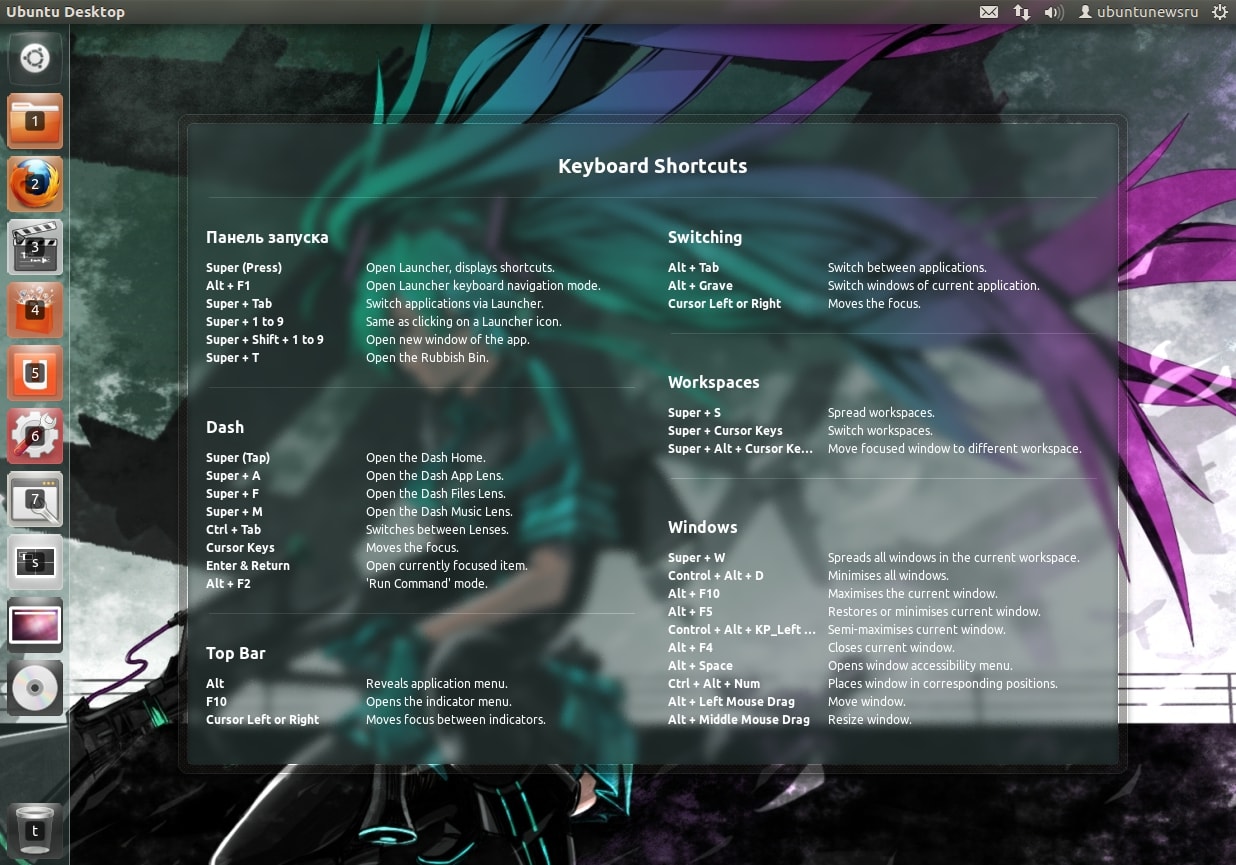Viewport: 1236px width, 865px height.
Task: Open the Workspace Switcher launcher icon
Action: [35, 562]
